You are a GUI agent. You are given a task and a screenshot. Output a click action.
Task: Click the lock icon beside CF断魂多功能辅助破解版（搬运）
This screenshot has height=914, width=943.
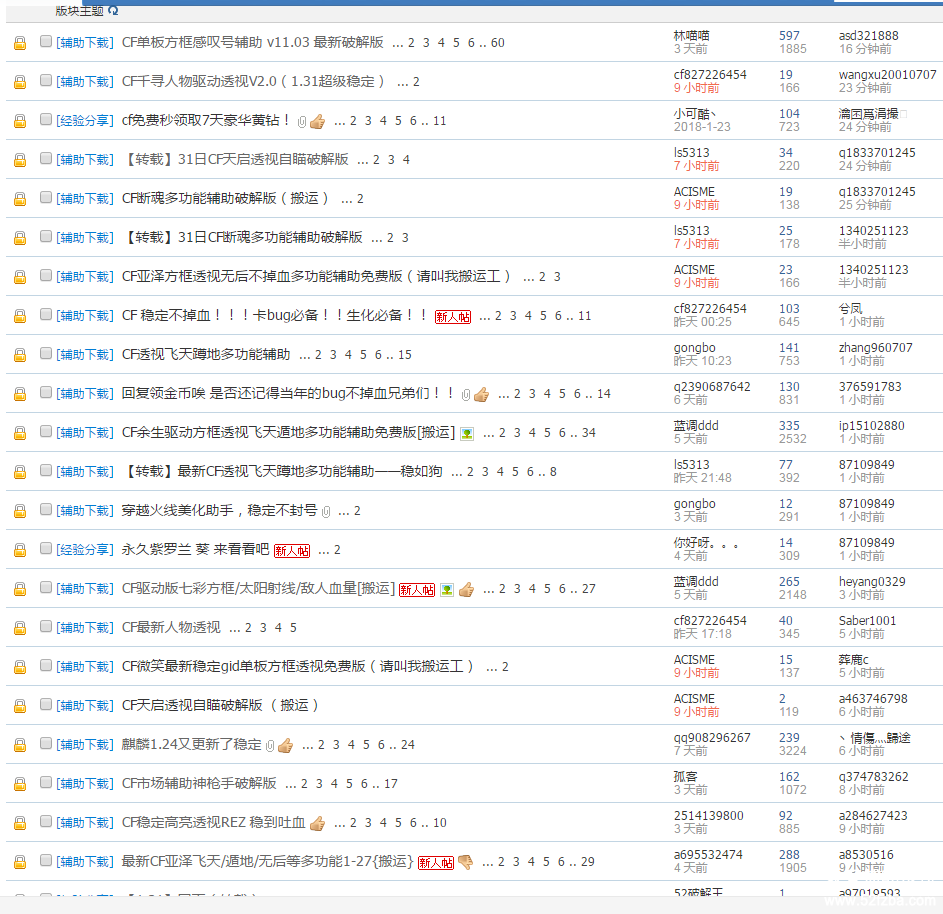pos(20,198)
